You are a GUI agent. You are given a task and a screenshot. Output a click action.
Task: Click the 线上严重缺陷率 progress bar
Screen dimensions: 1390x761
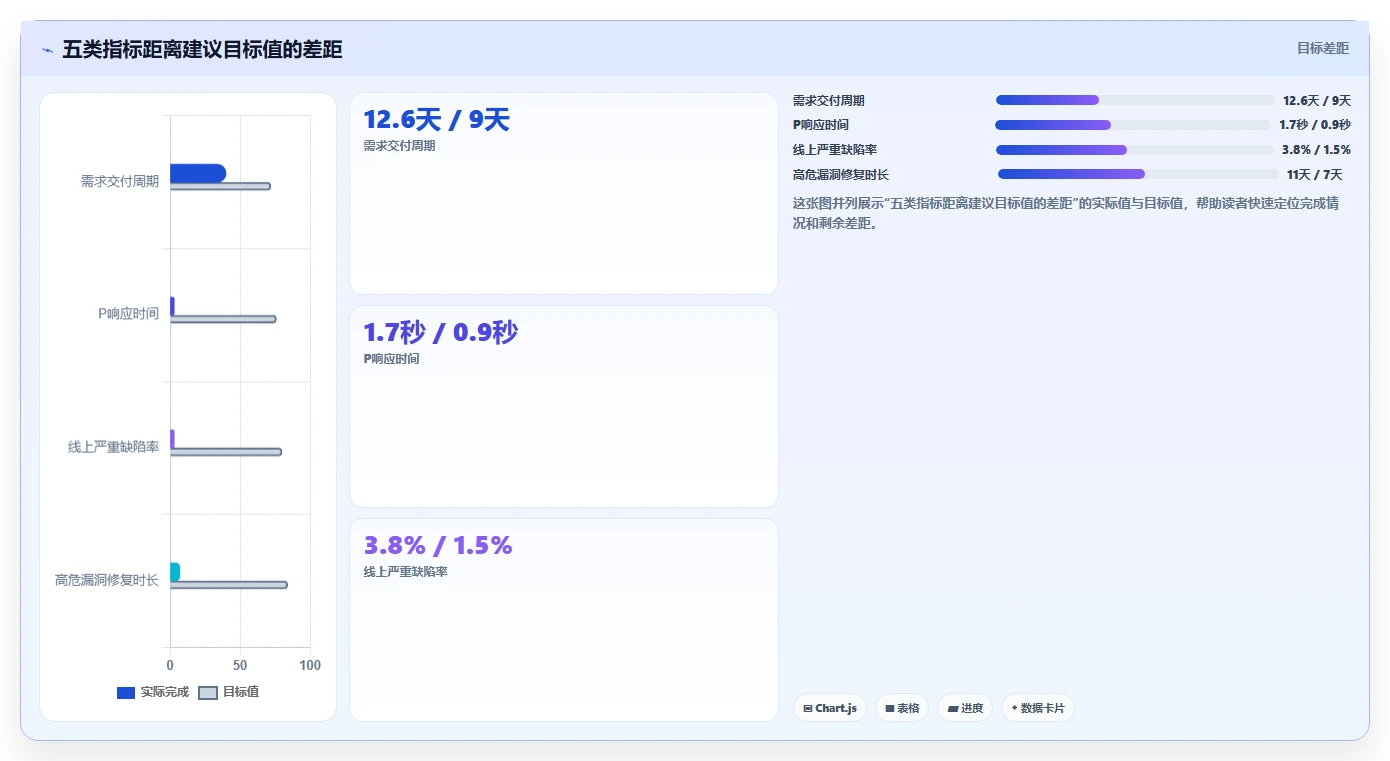[1135, 150]
